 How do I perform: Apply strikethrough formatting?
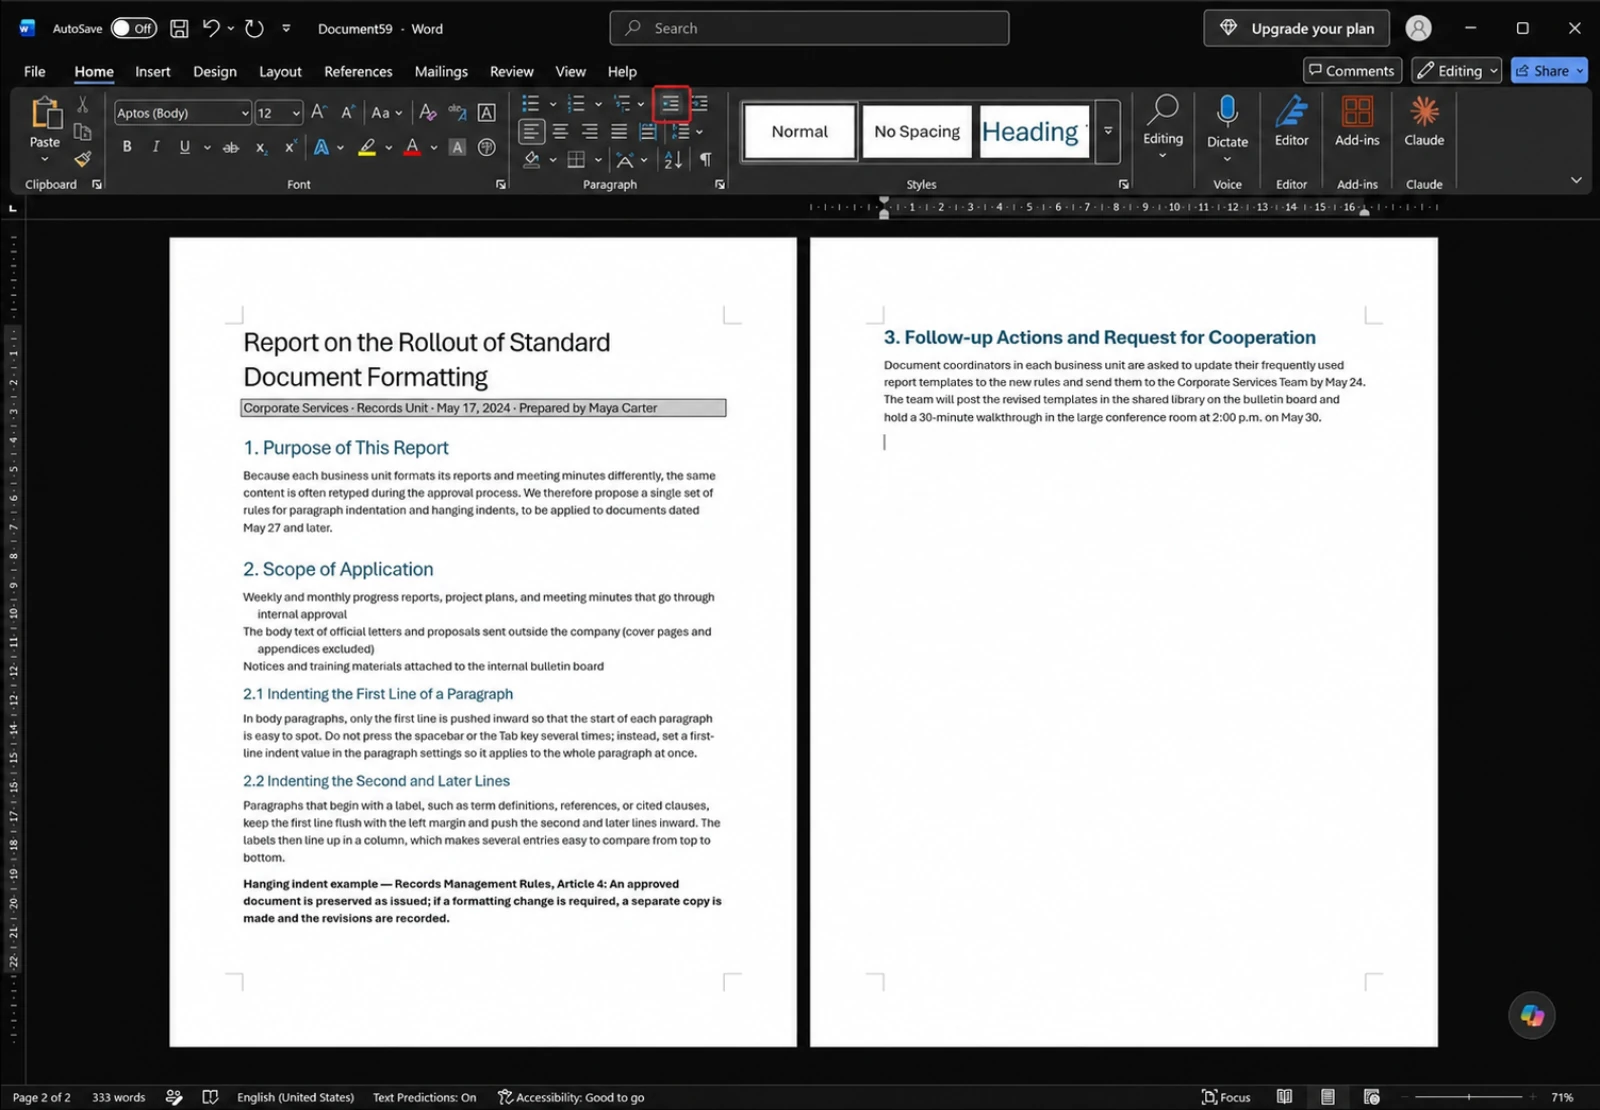click(x=231, y=147)
